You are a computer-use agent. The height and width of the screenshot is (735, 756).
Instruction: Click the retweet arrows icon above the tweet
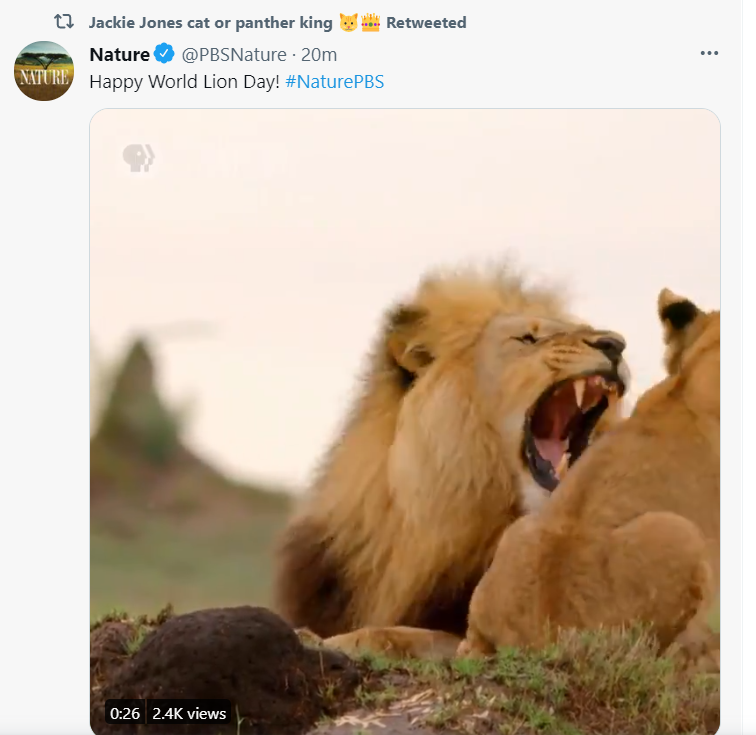click(x=64, y=22)
